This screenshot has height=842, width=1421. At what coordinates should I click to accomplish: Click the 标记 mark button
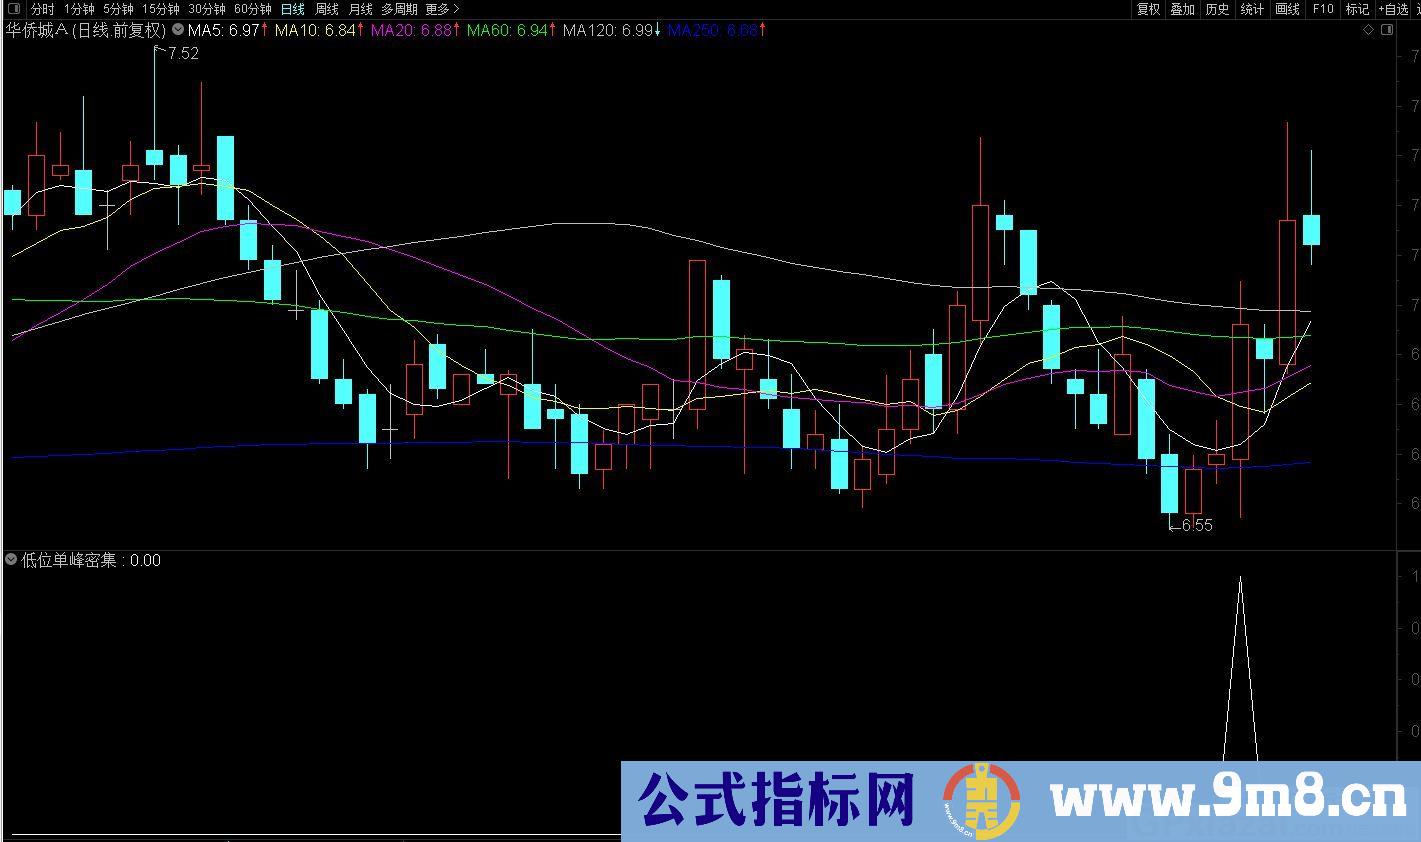[1357, 9]
